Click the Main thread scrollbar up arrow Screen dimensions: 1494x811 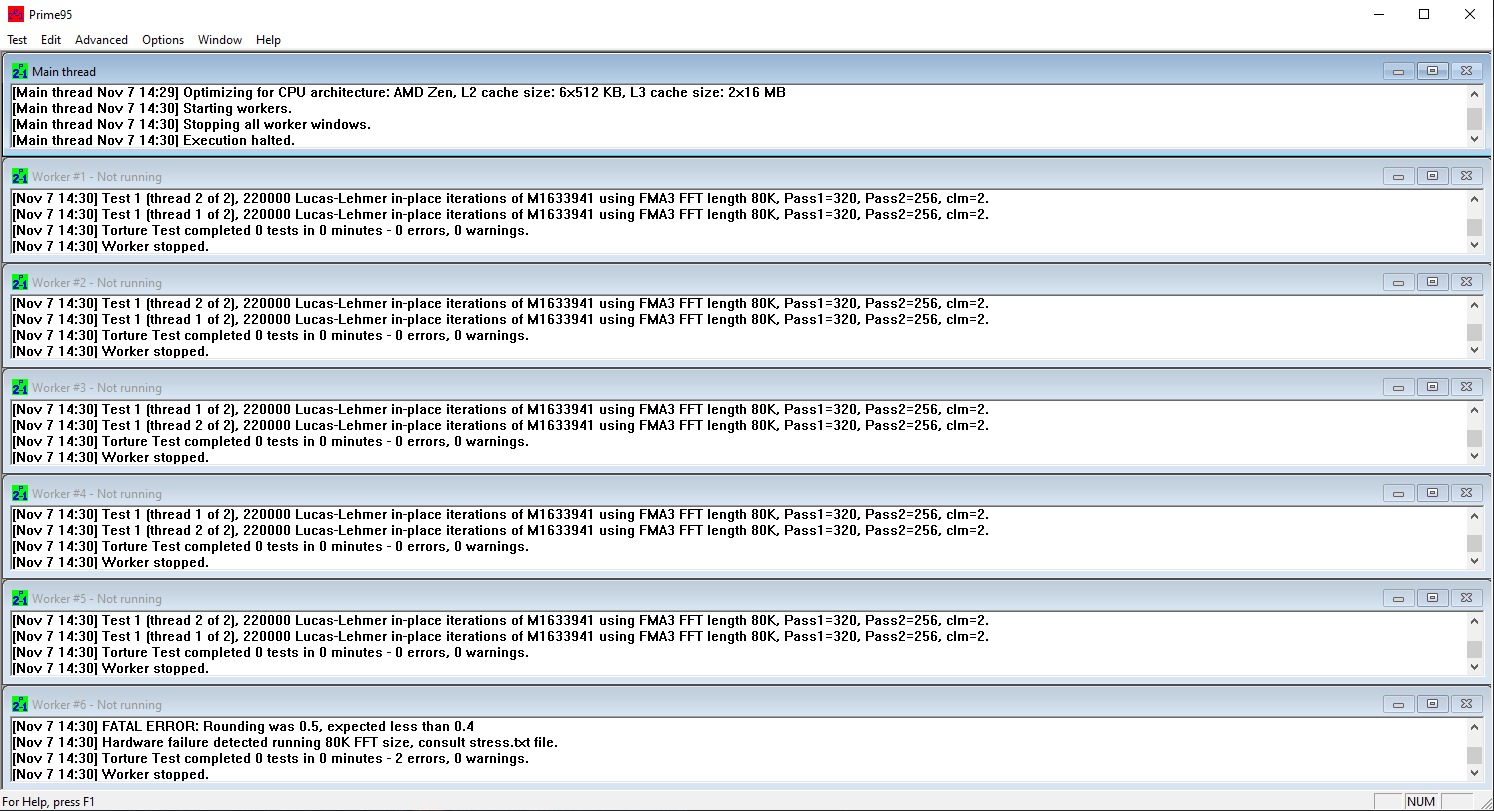point(1474,94)
